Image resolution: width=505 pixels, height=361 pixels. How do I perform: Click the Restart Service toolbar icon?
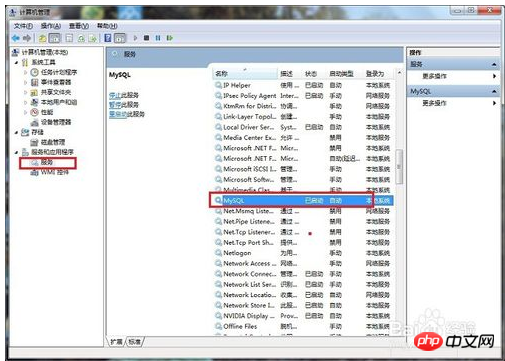tap(170, 38)
